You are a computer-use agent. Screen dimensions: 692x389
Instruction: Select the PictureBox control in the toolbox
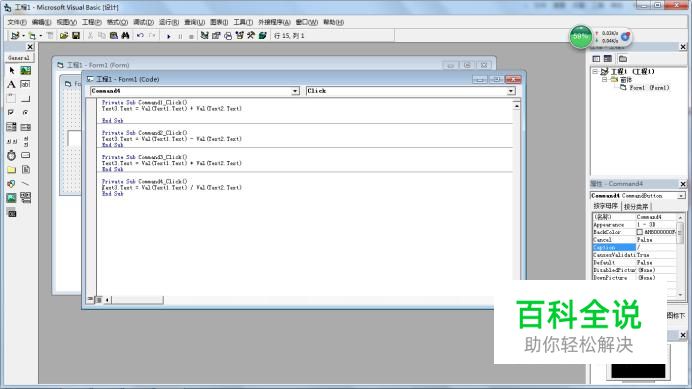pyautogui.click(x=26, y=70)
